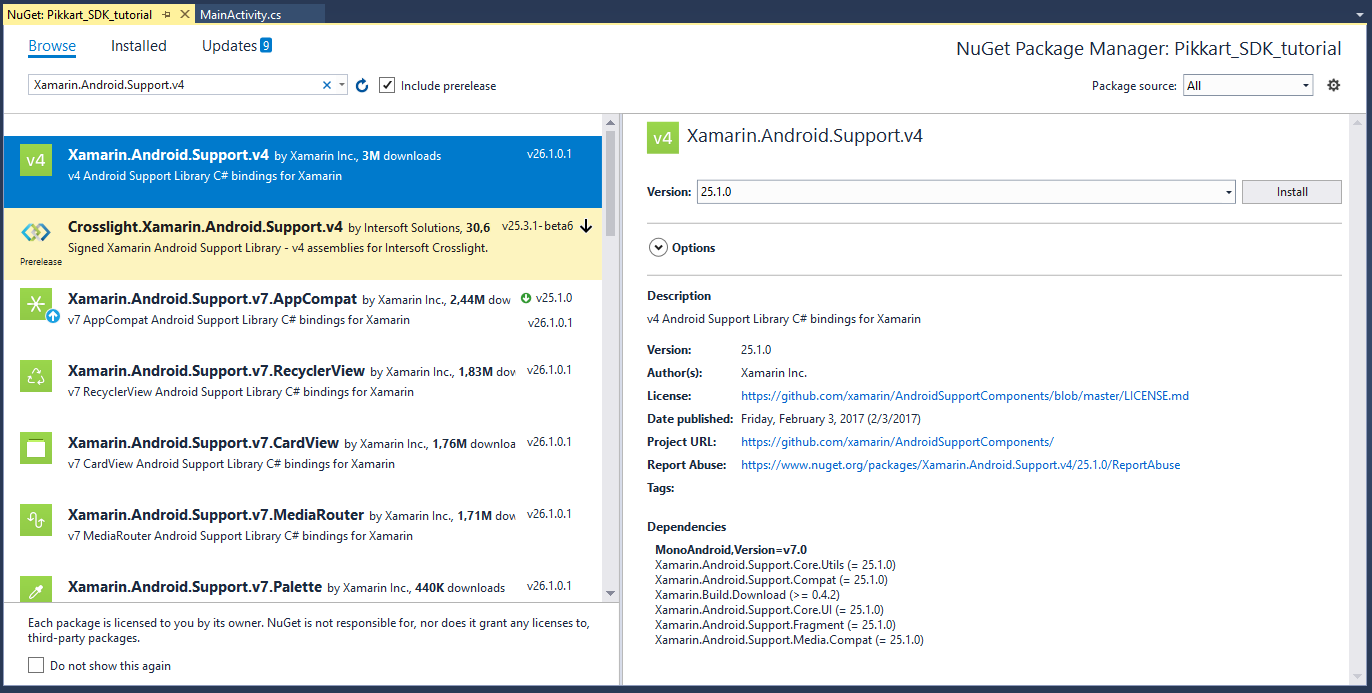This screenshot has height=693, width=1372.
Task: Click the CardView package icon
Action: pos(36,448)
